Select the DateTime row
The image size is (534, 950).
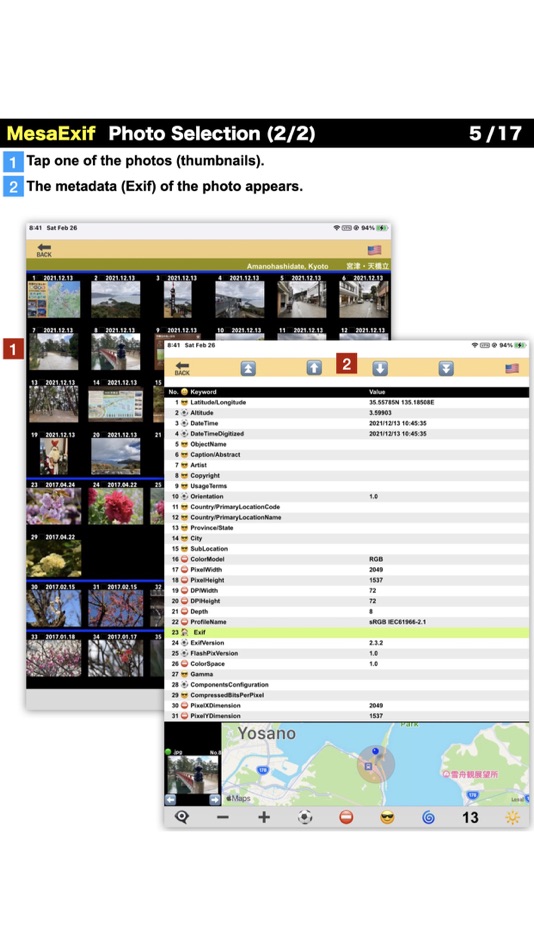pos(347,423)
